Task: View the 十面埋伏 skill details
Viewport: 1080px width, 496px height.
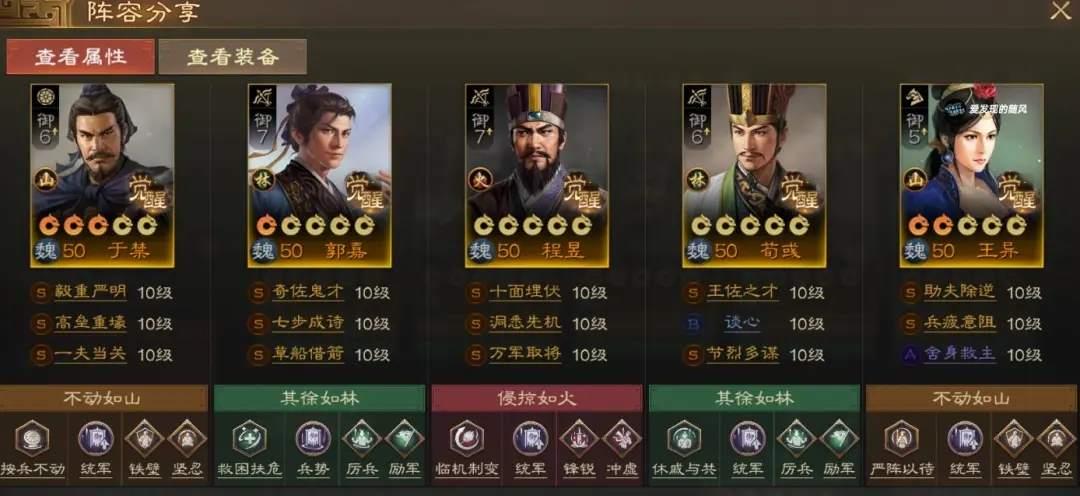Action: 525,291
